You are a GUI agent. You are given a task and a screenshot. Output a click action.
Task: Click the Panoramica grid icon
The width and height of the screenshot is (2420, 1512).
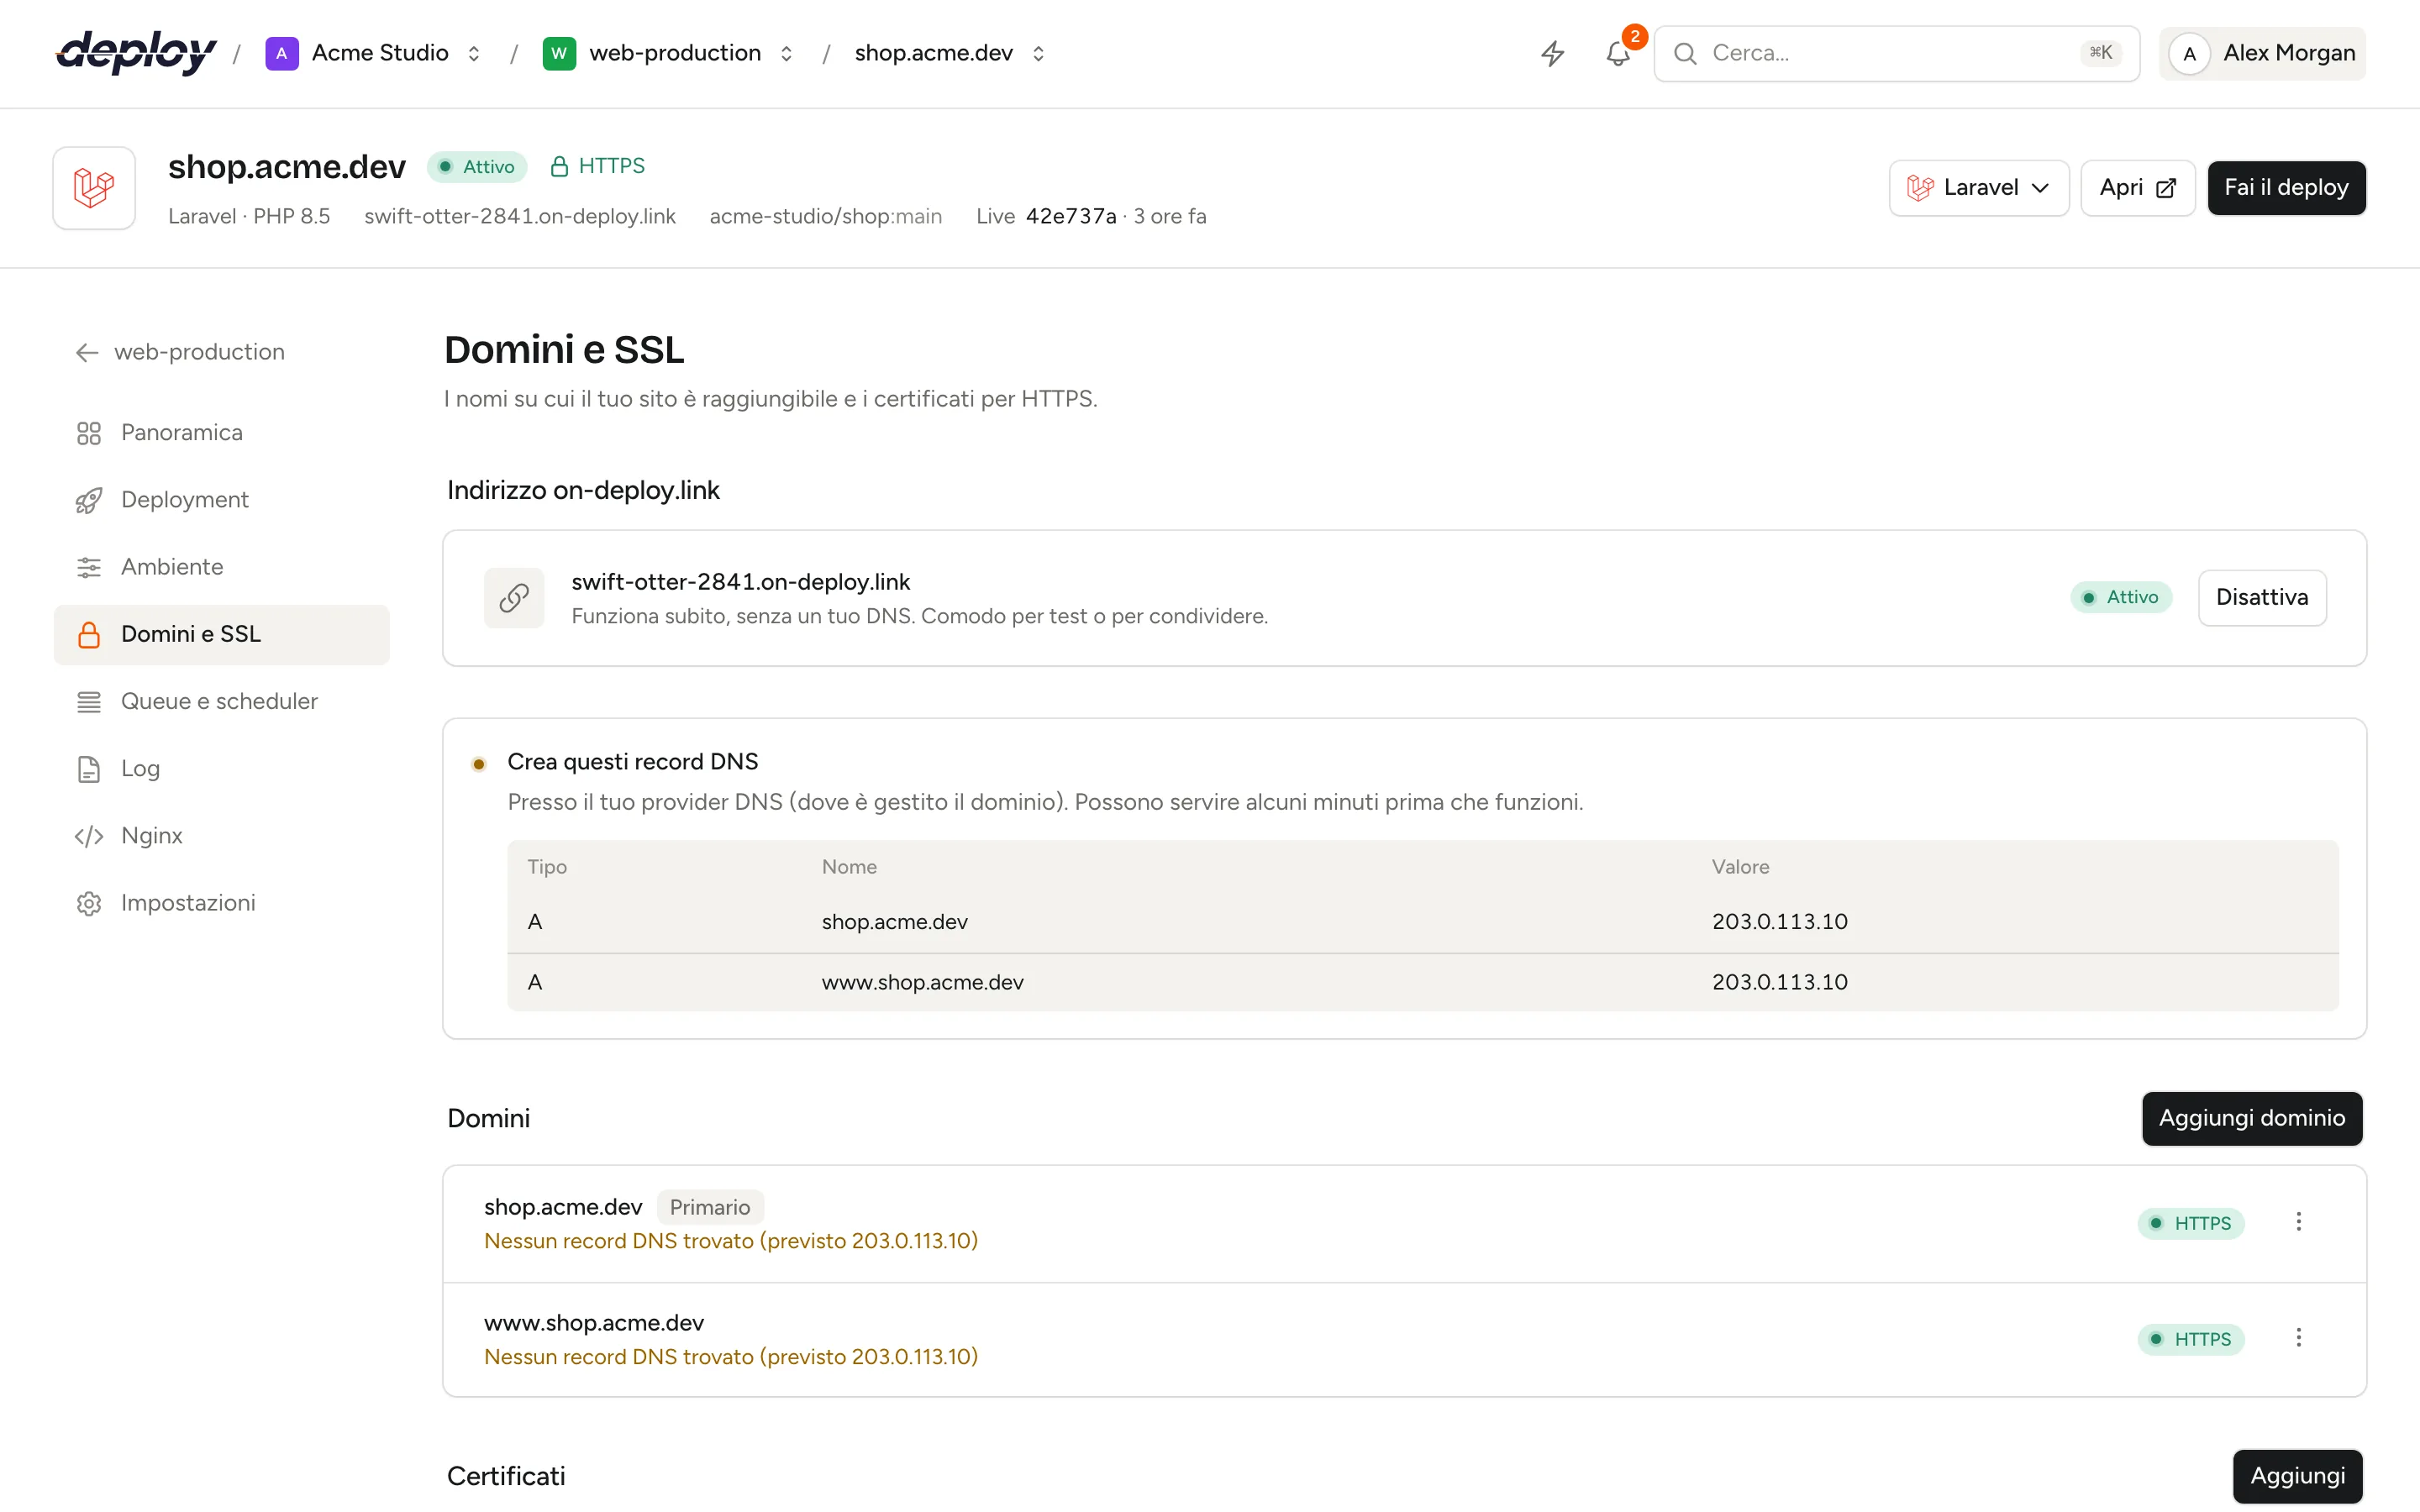89,433
